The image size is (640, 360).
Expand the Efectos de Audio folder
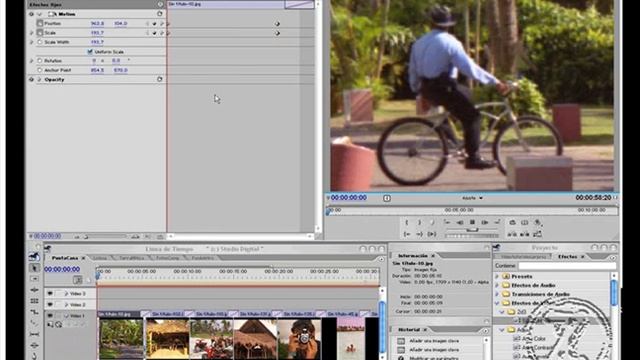tap(497, 285)
